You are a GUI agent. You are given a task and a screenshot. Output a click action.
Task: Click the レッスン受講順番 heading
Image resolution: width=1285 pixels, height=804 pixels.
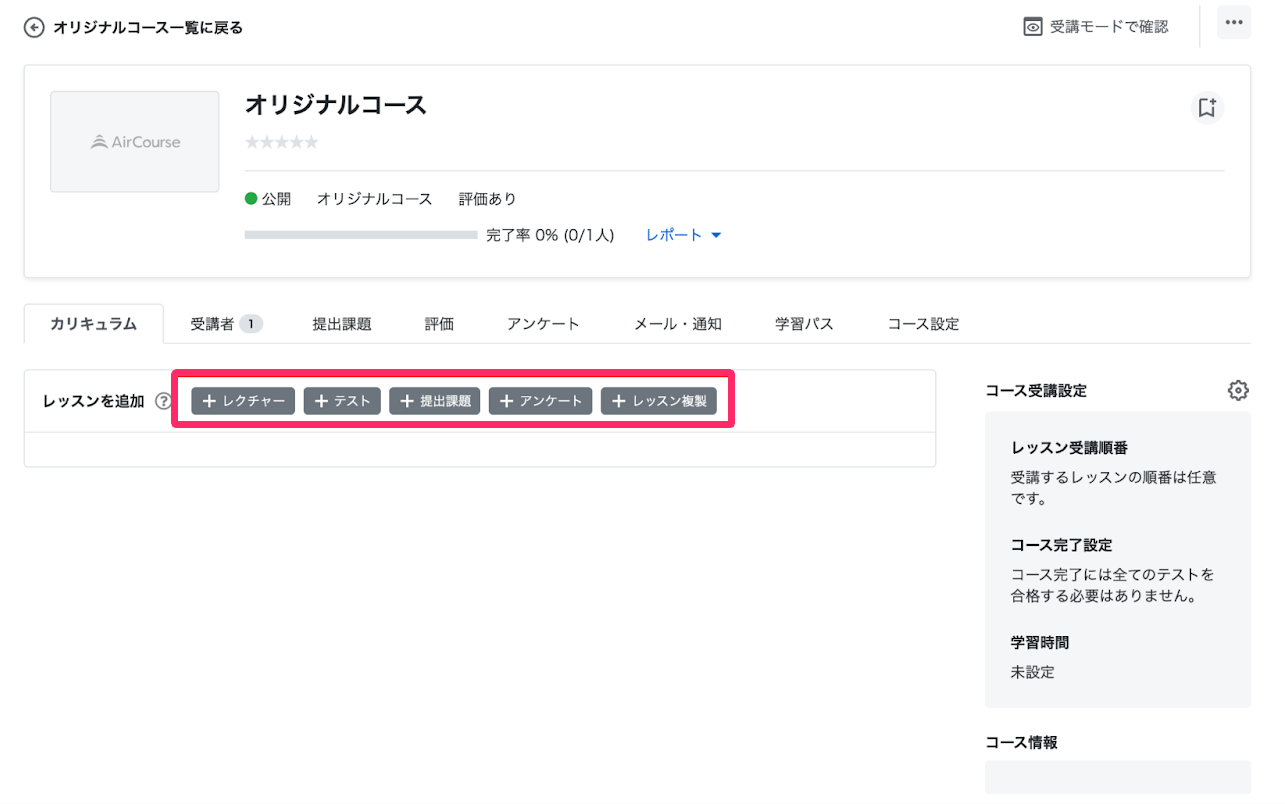(x=1069, y=448)
